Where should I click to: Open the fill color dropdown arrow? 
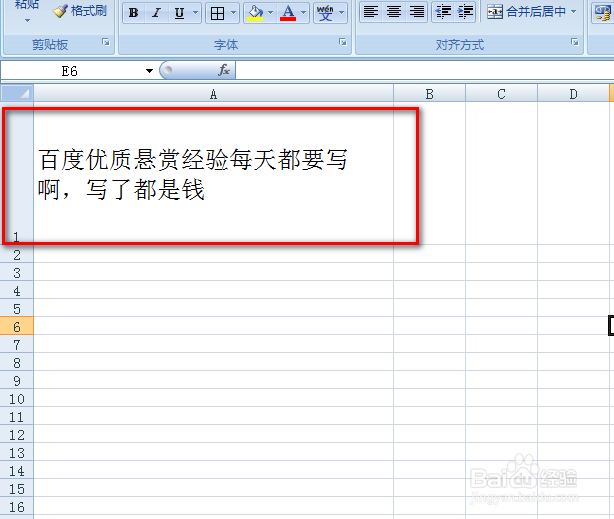click(271, 13)
